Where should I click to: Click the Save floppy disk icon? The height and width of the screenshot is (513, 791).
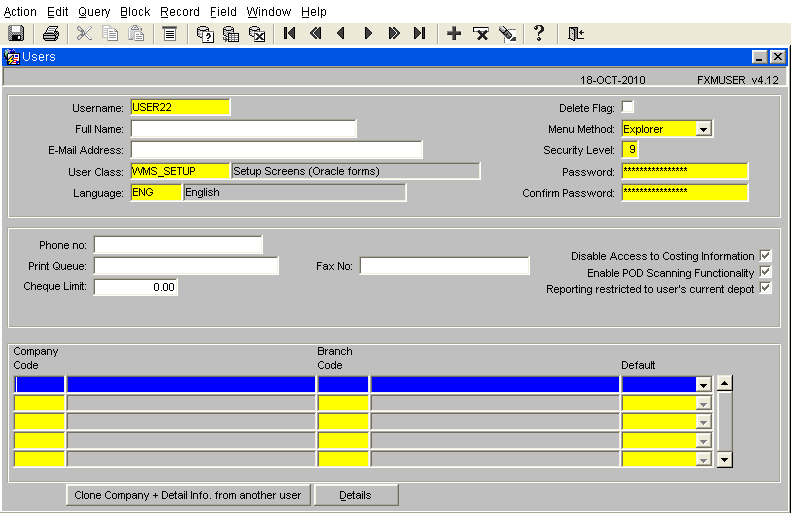point(16,34)
